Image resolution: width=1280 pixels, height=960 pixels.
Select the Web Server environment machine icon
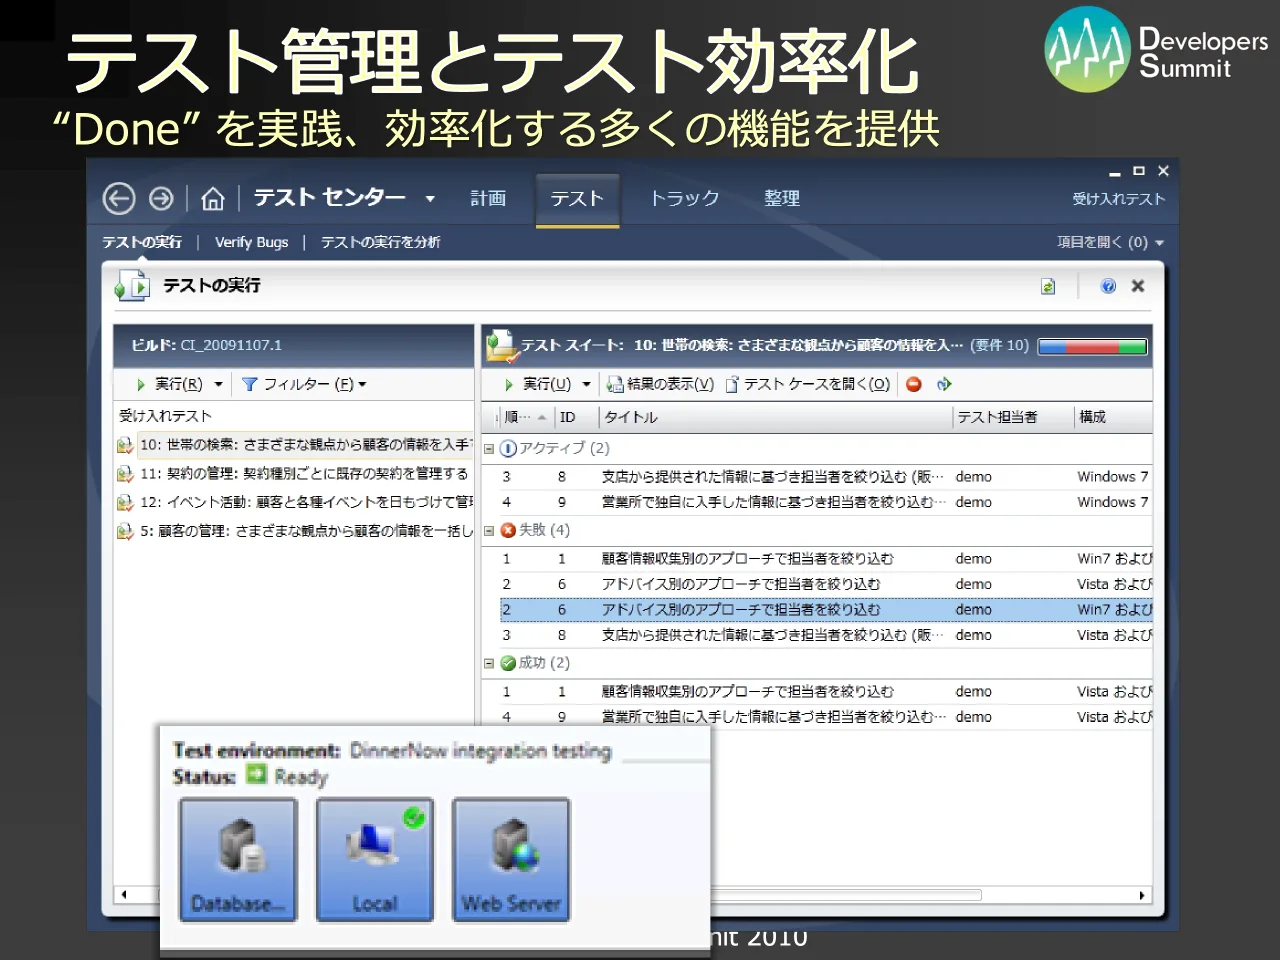coord(511,860)
